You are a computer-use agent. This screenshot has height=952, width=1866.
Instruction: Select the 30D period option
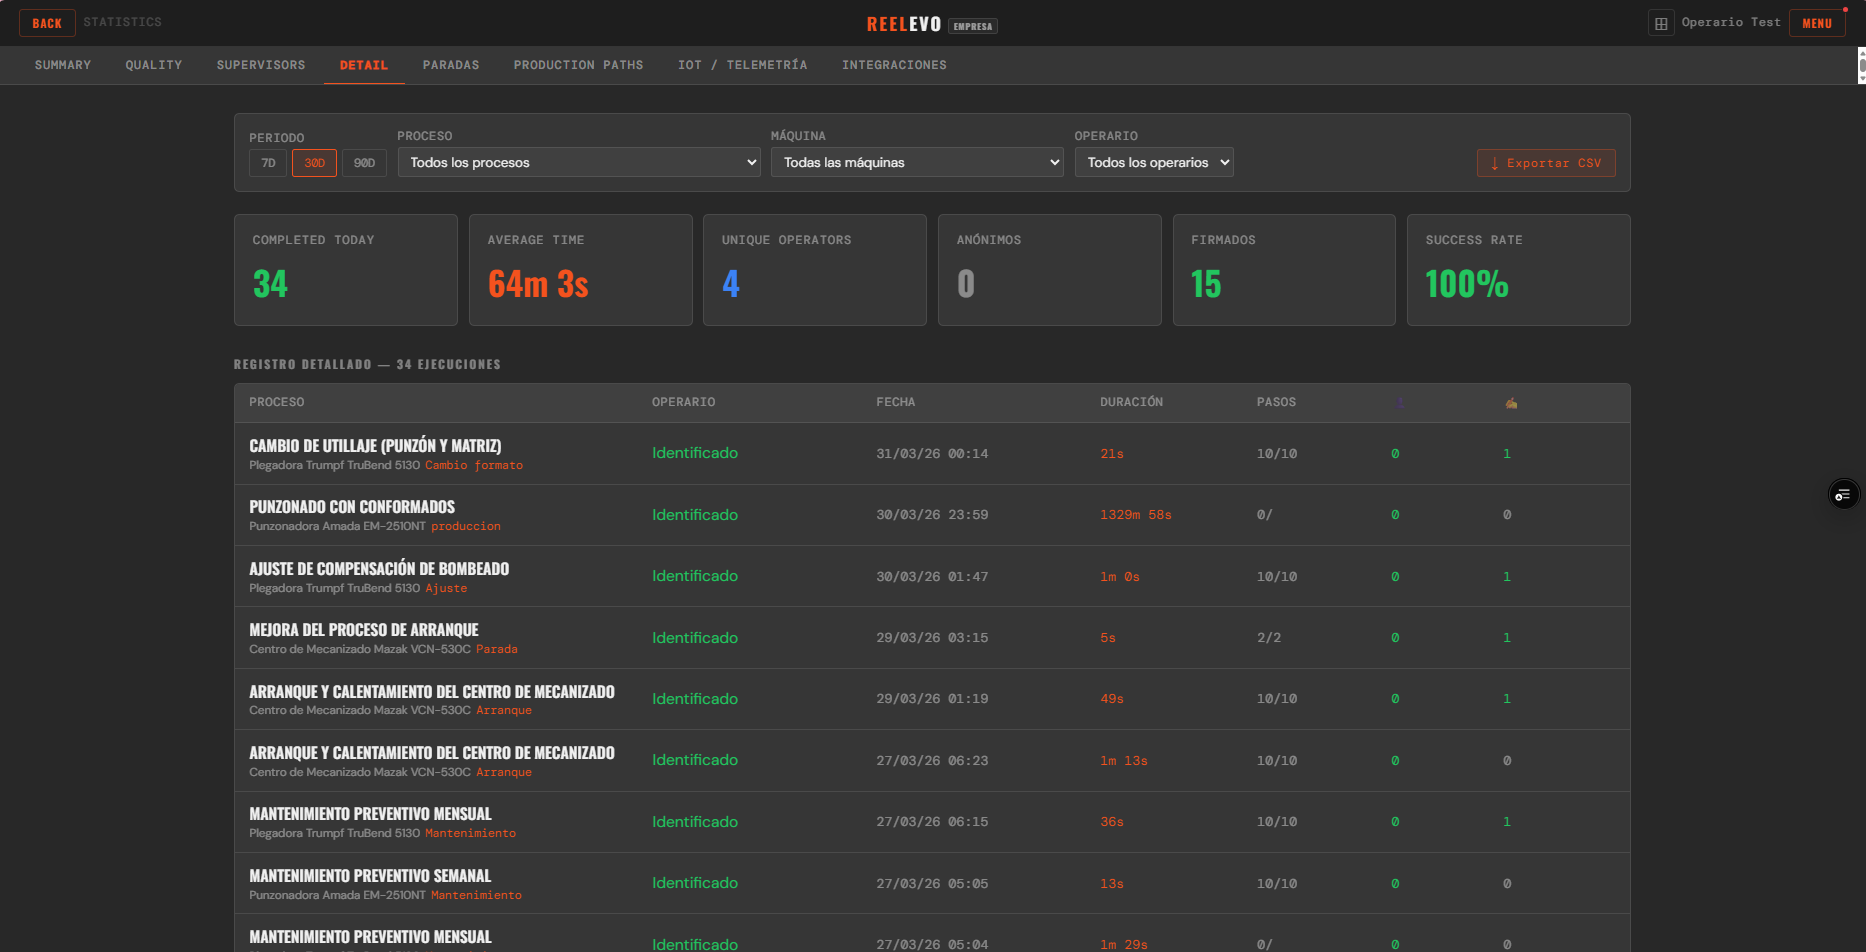[x=314, y=163]
